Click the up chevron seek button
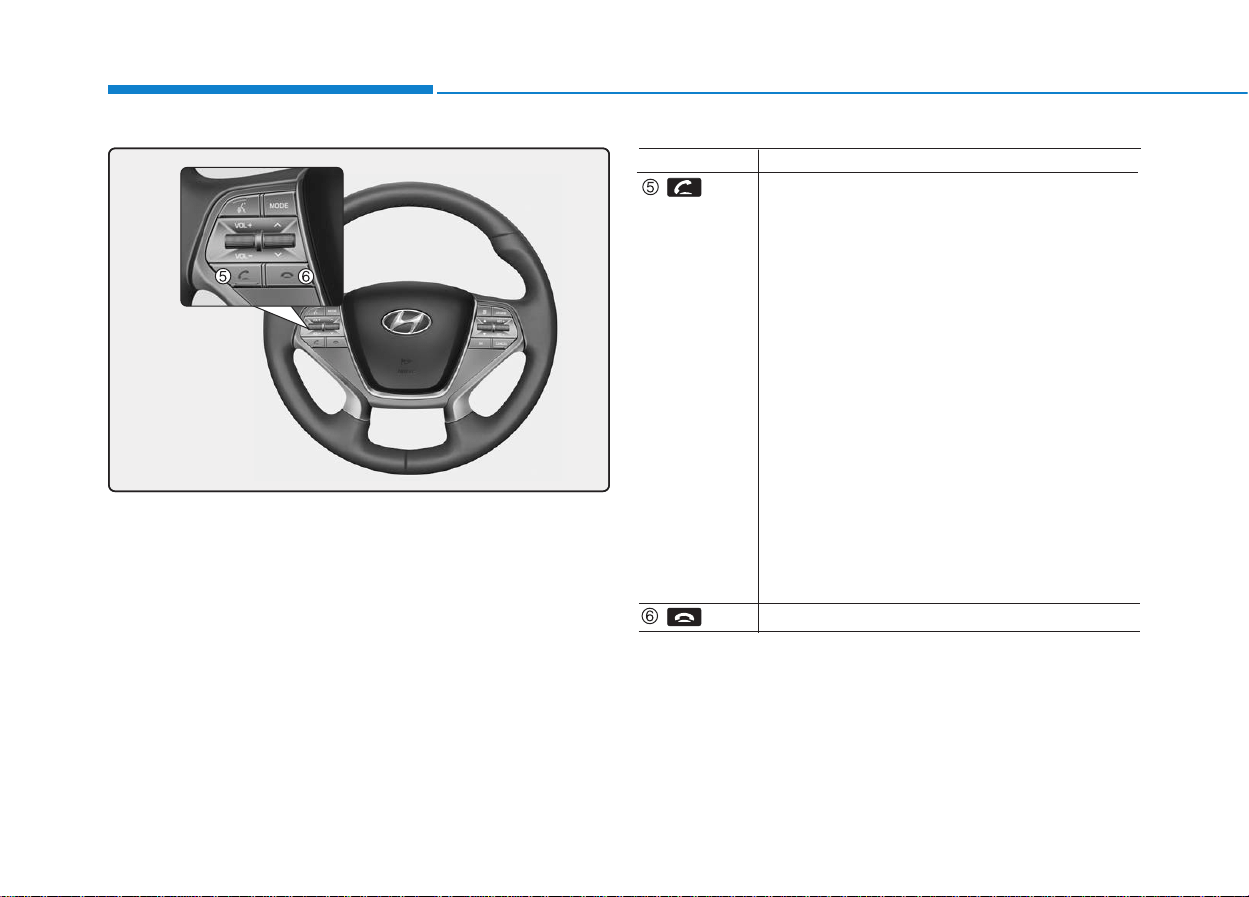The width and height of the screenshot is (1249, 897). (x=277, y=225)
